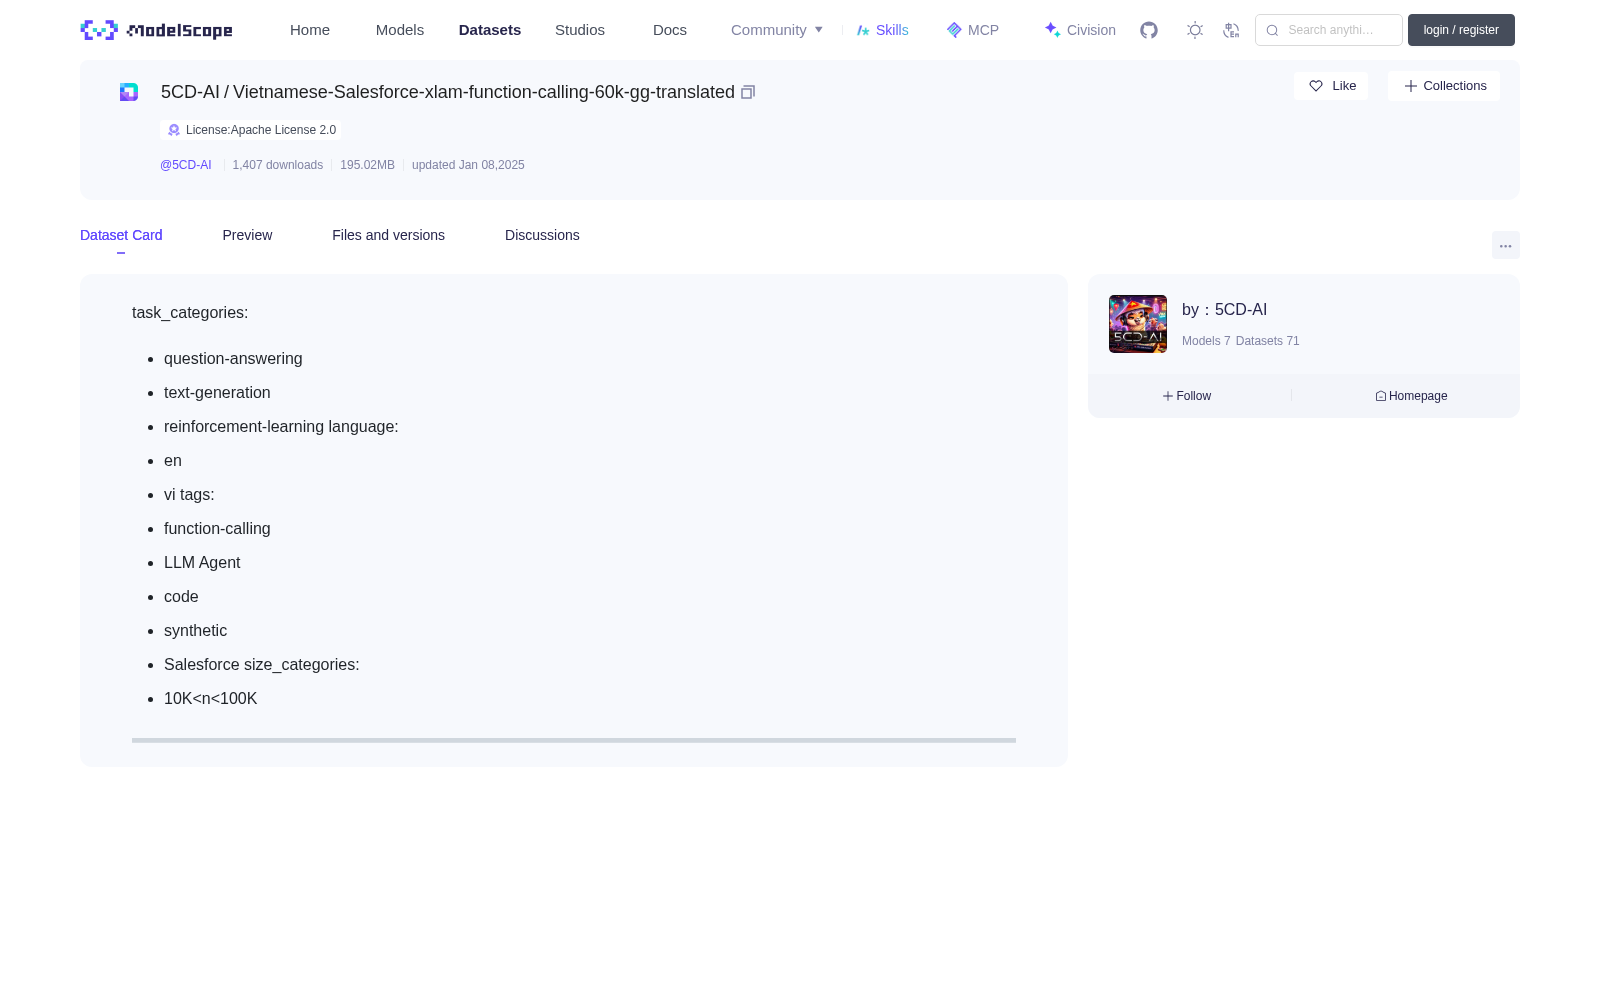This screenshot has width=1600, height=1000.
Task: Open the Discussions tab
Action: click(x=542, y=235)
